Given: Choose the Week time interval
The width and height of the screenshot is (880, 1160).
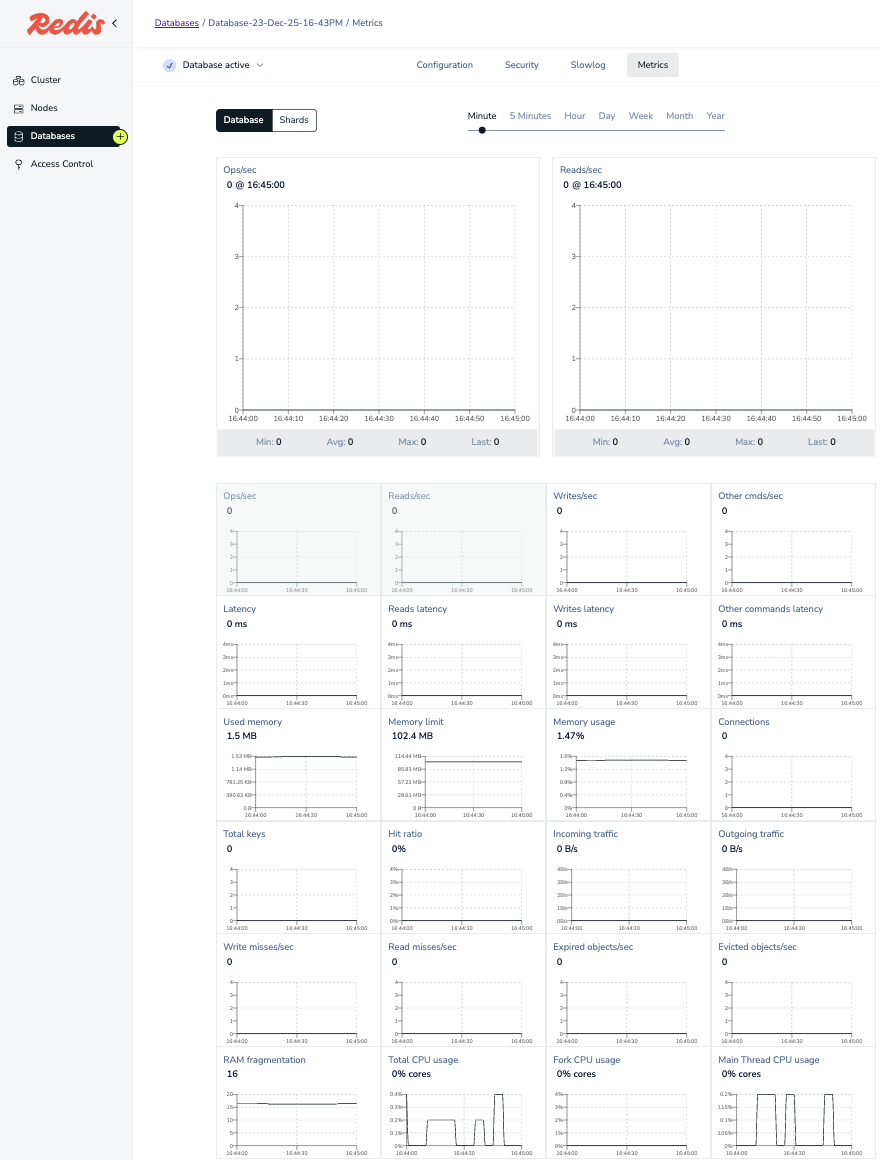Looking at the screenshot, I should (x=640, y=116).
